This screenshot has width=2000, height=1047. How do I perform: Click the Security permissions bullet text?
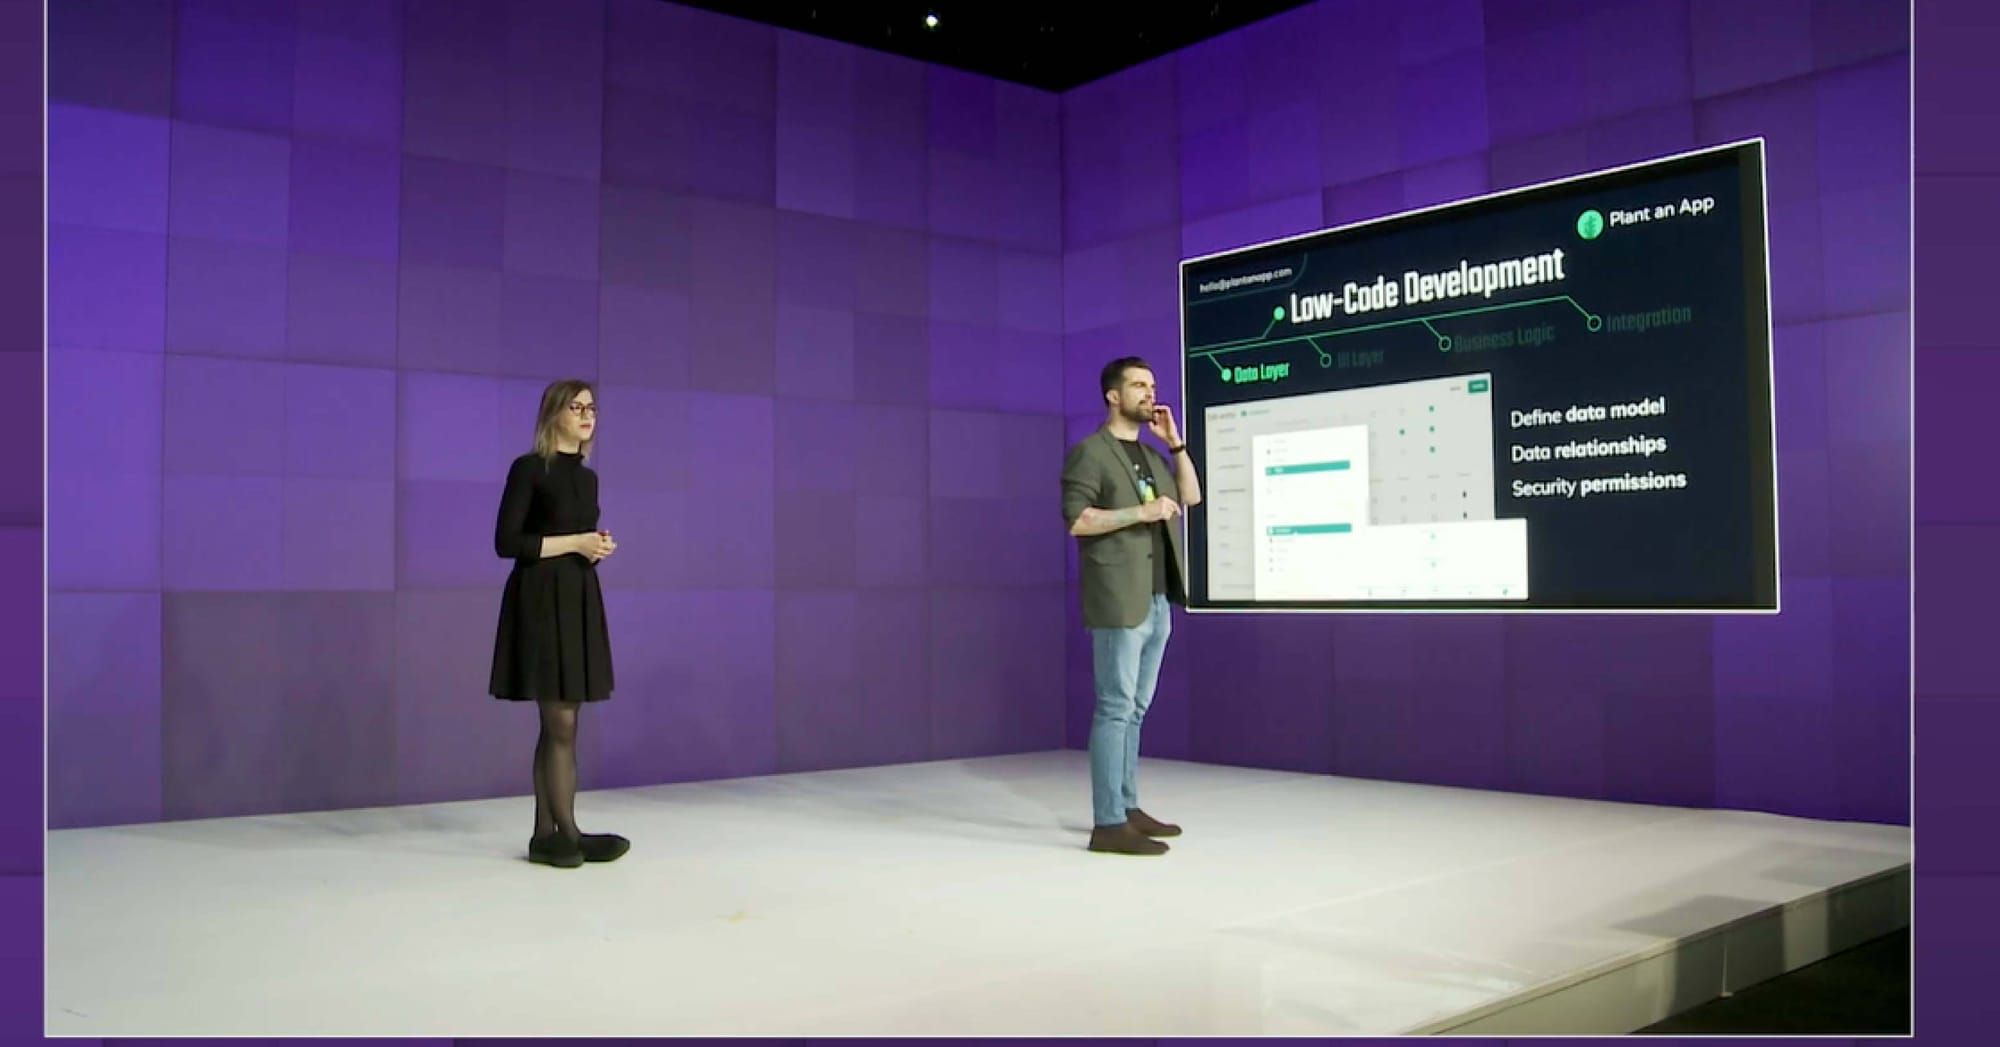point(1598,484)
